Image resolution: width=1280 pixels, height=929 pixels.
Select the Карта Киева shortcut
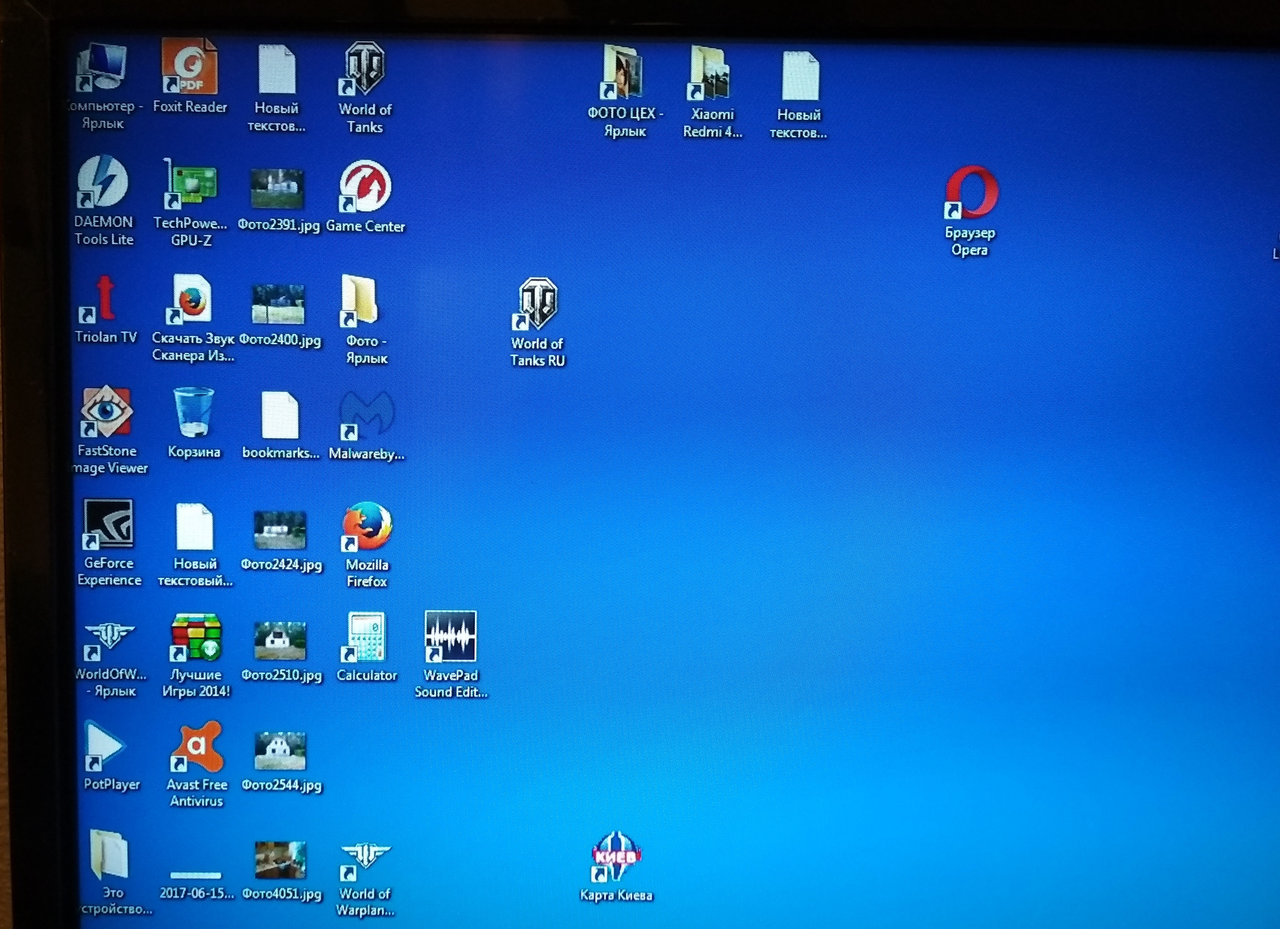[x=616, y=856]
